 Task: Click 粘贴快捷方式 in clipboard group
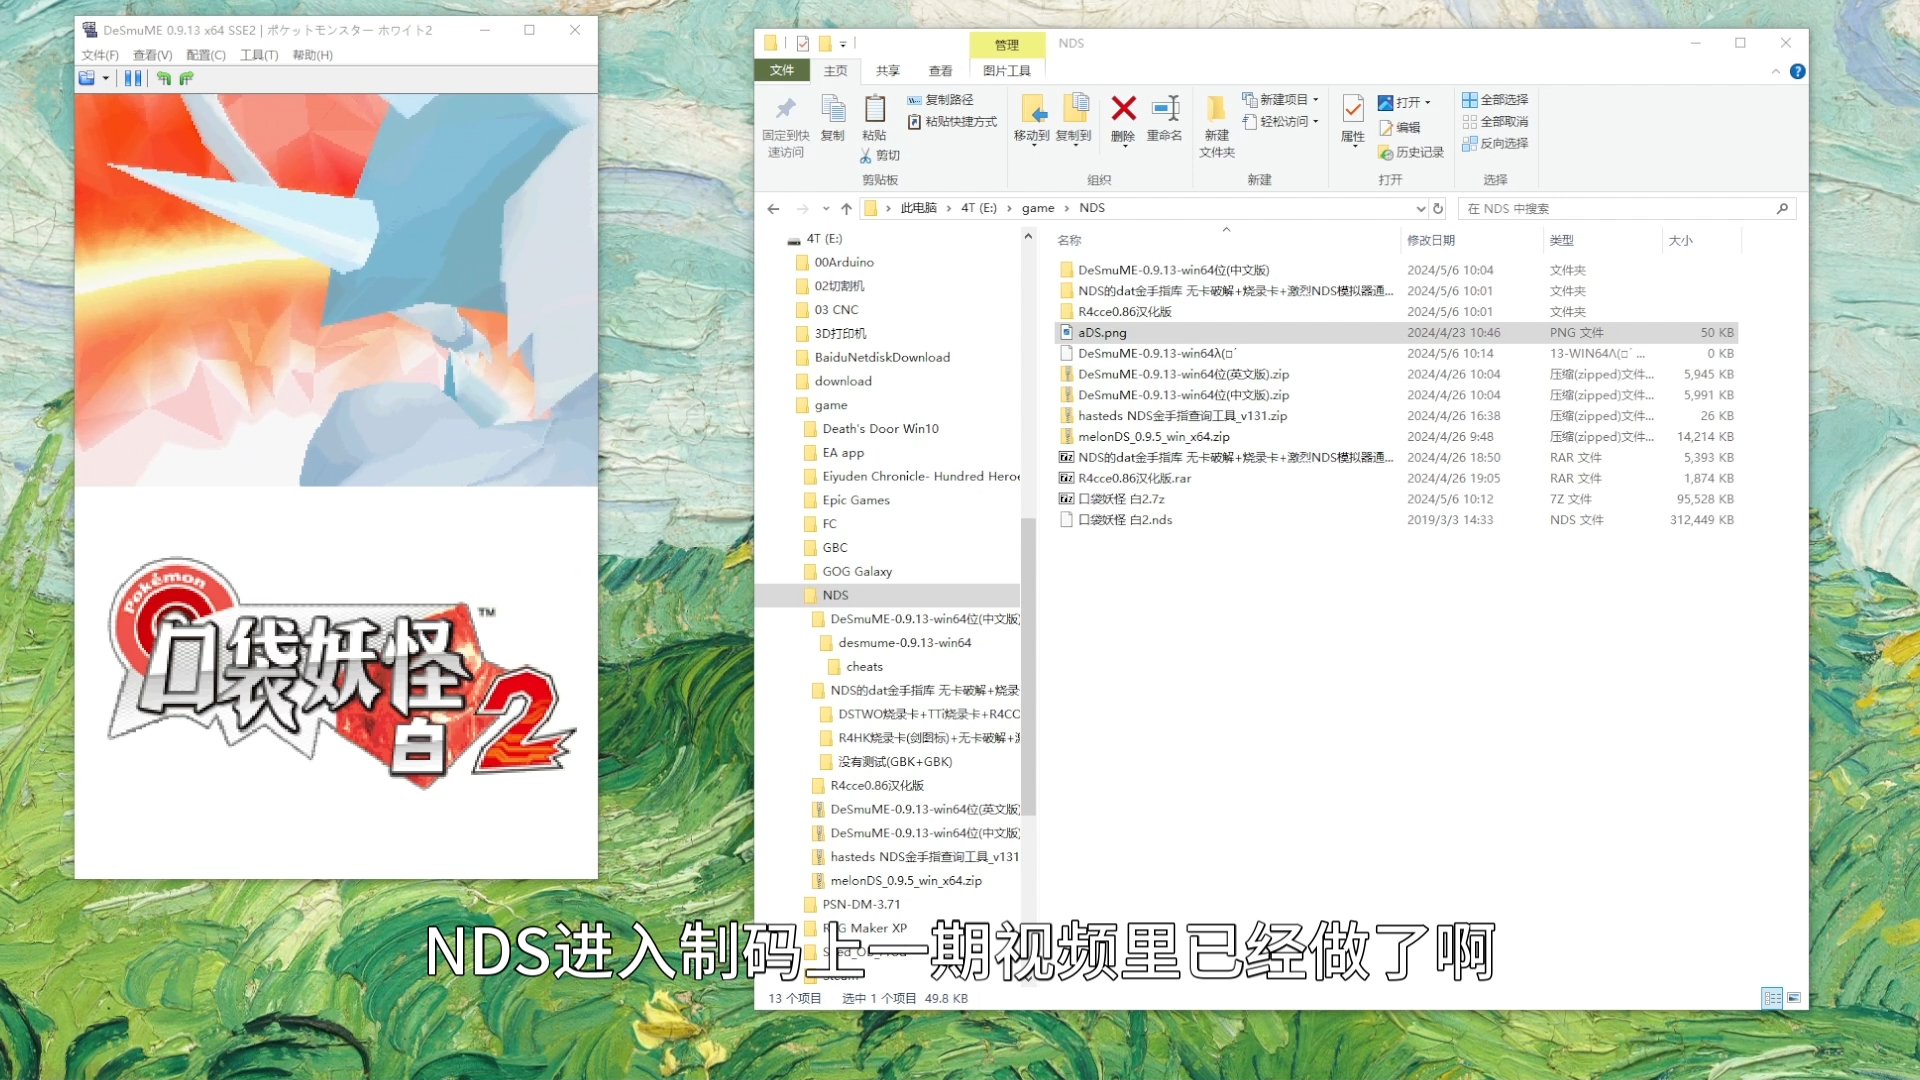pyautogui.click(x=952, y=122)
